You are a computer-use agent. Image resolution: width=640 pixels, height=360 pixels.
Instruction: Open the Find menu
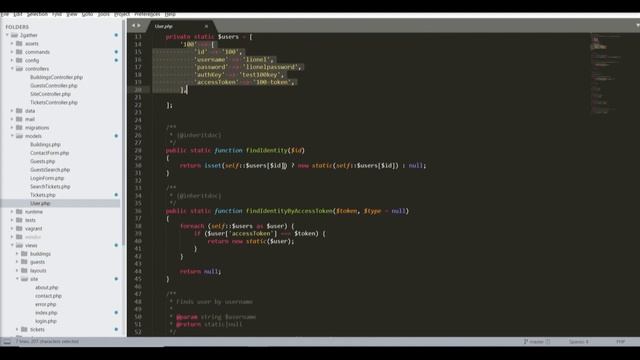point(57,14)
